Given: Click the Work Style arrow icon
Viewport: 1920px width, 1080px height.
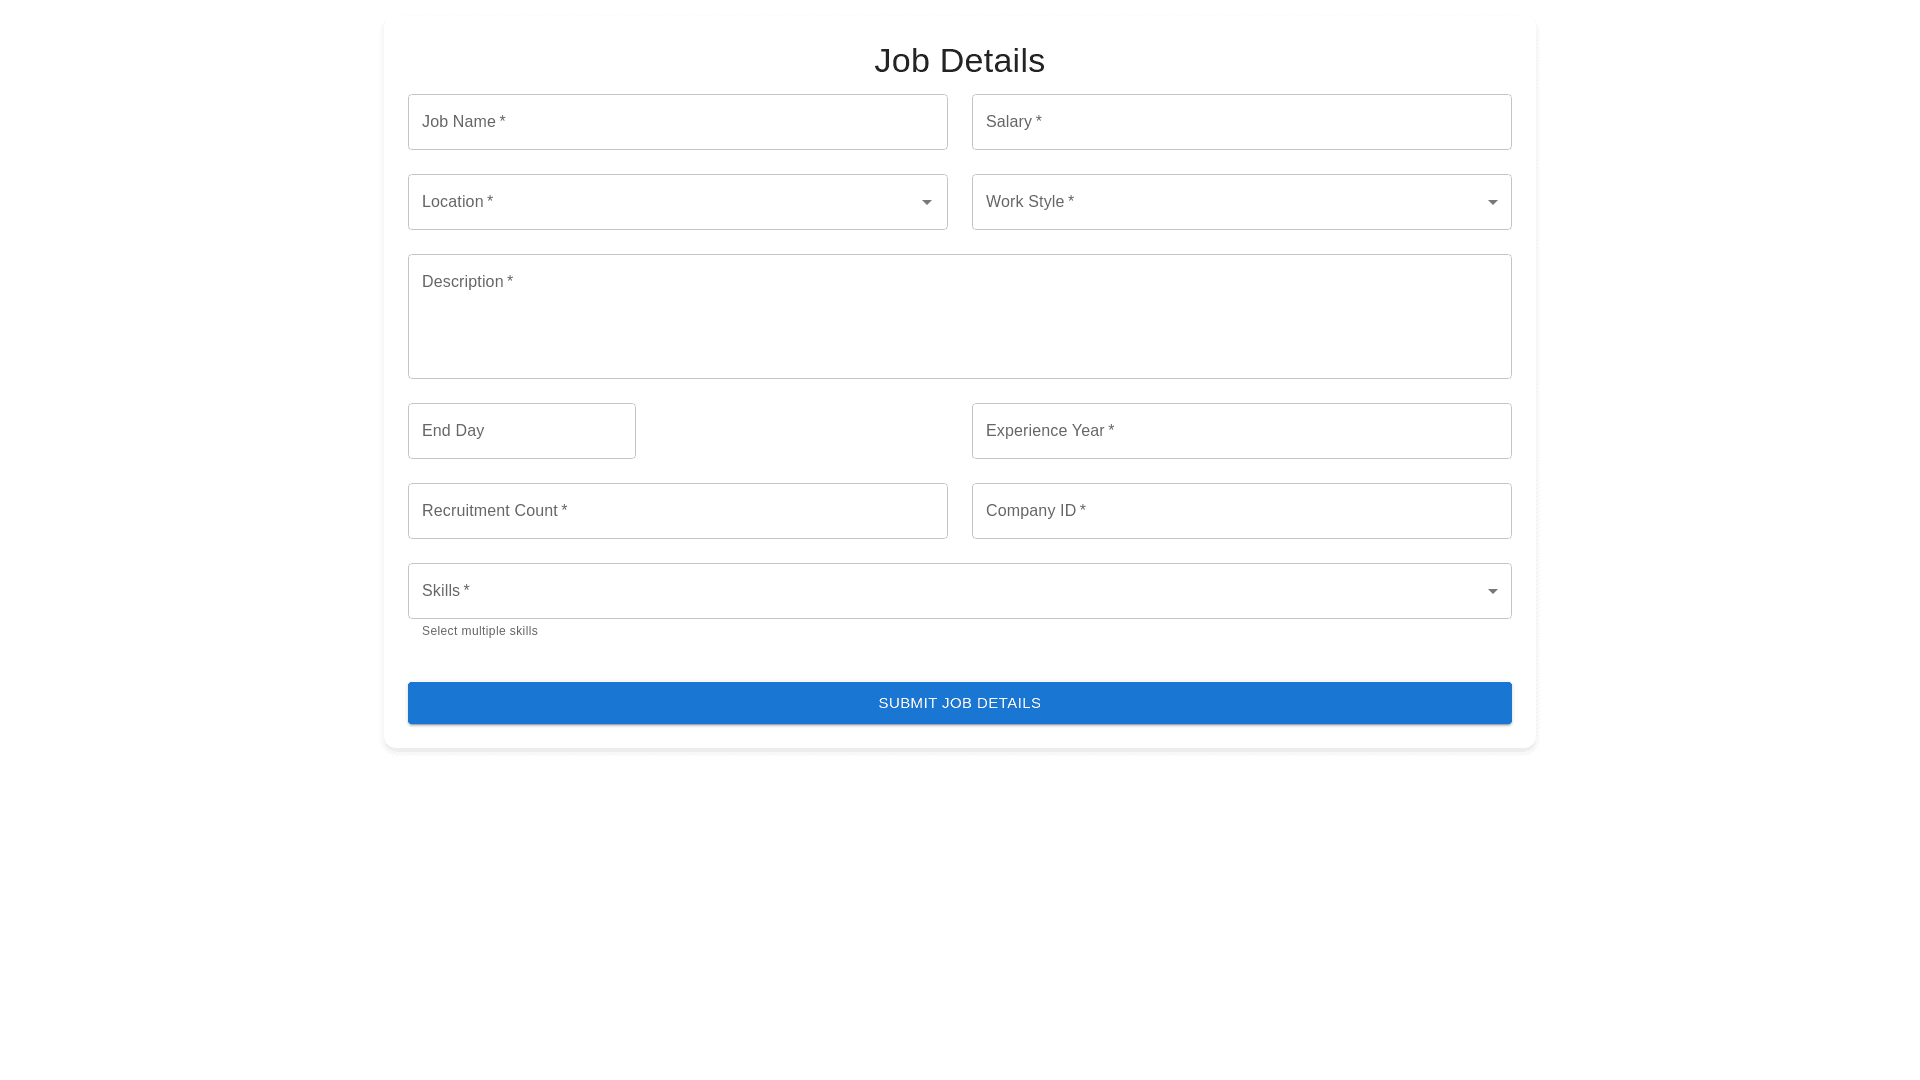Looking at the screenshot, I should click(1492, 203).
